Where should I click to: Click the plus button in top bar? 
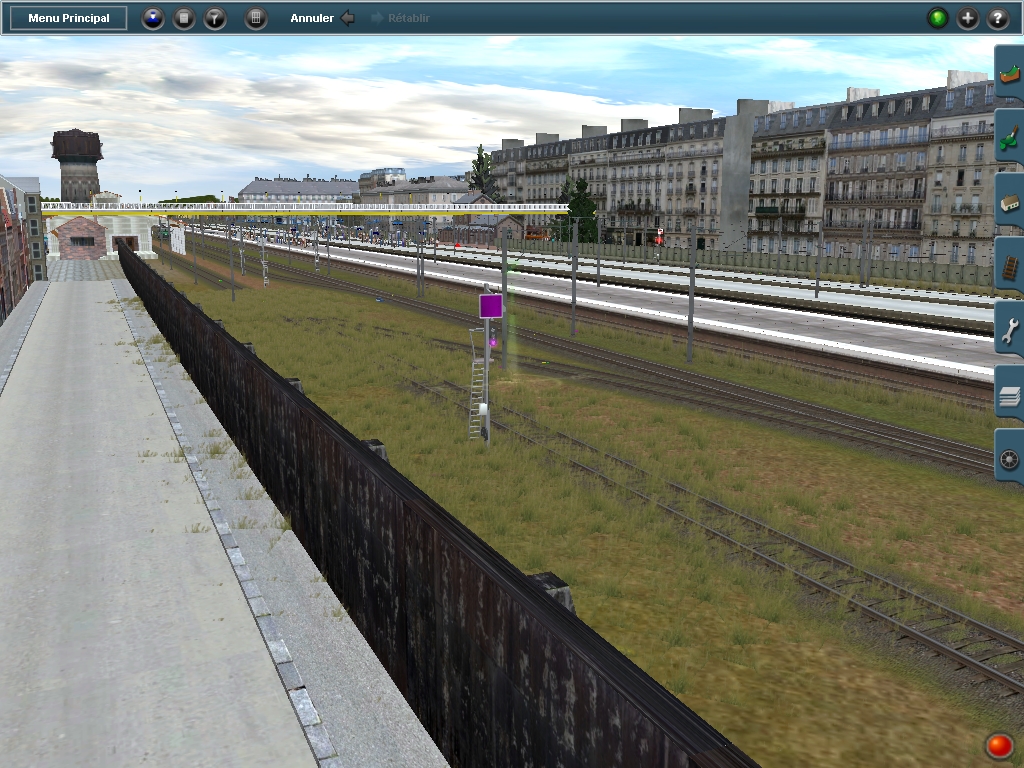pos(967,18)
